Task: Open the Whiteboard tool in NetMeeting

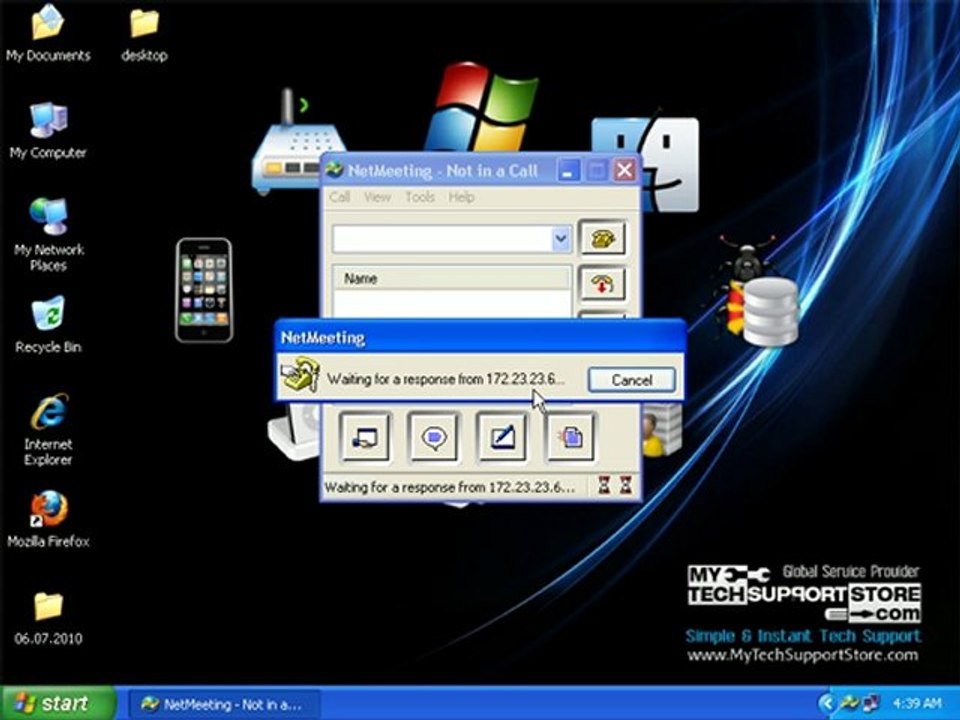Action: click(x=501, y=437)
